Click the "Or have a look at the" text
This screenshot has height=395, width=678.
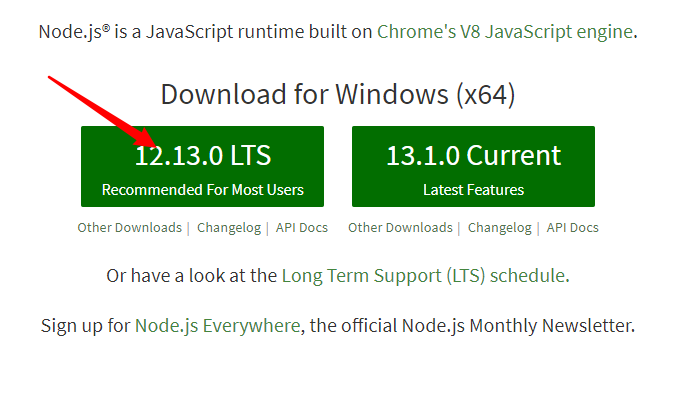coord(192,276)
